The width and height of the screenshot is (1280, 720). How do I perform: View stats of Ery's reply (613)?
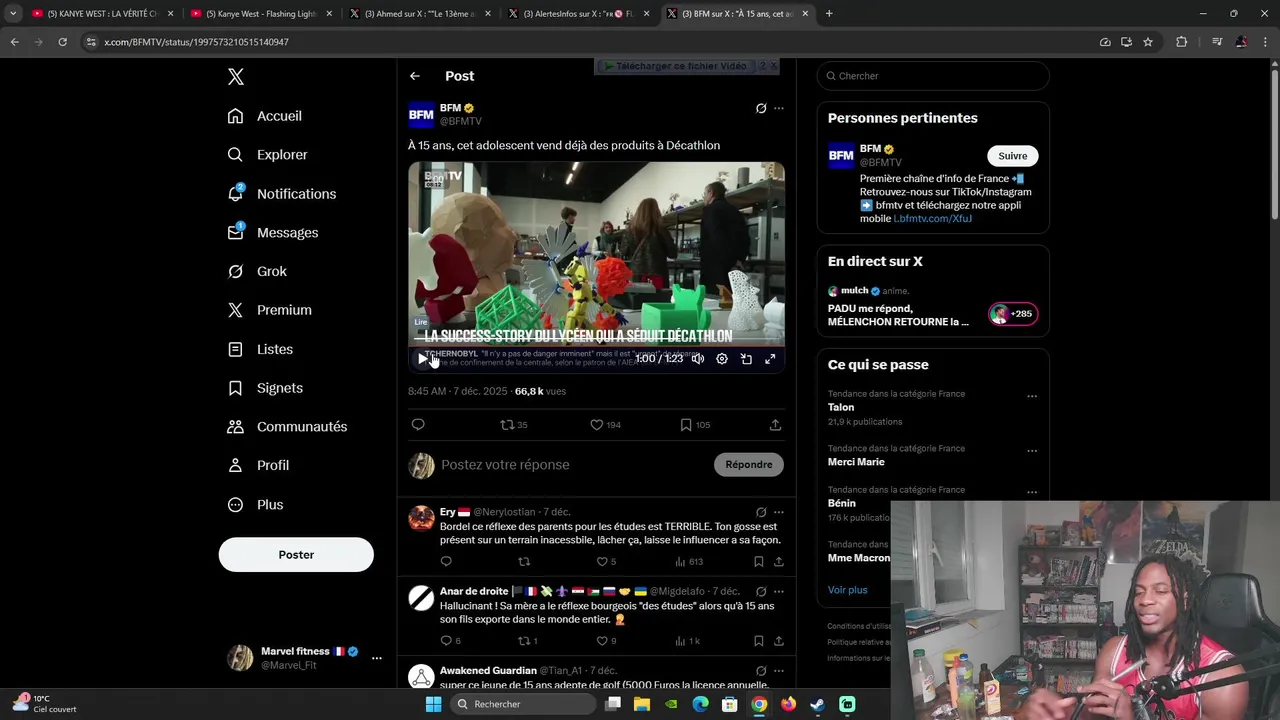coord(689,562)
